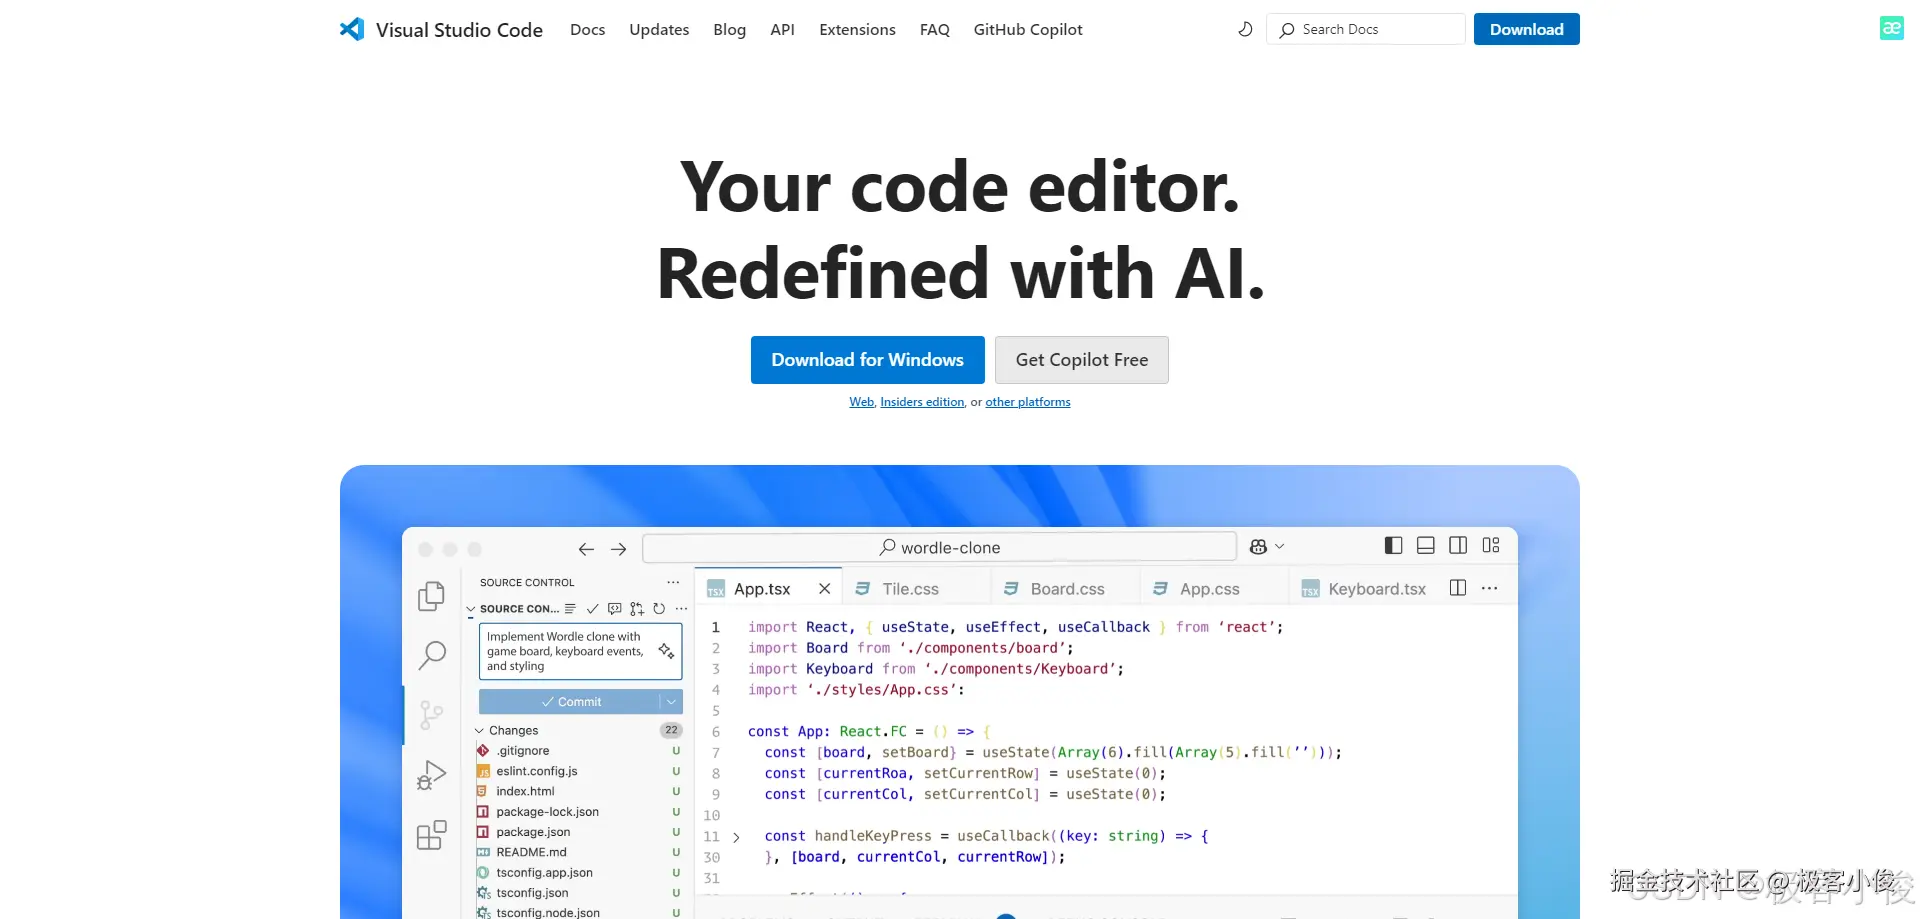Image resolution: width=1920 pixels, height=919 pixels.
Task: Click the Copilot icon beside the command bar
Action: point(1258,547)
